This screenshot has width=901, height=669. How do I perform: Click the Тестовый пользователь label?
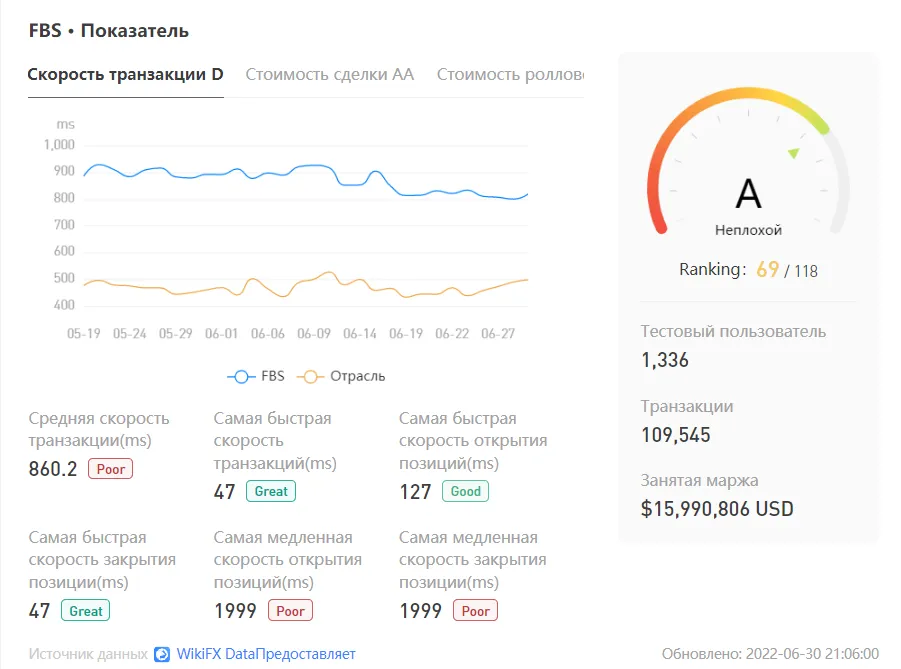[733, 332]
